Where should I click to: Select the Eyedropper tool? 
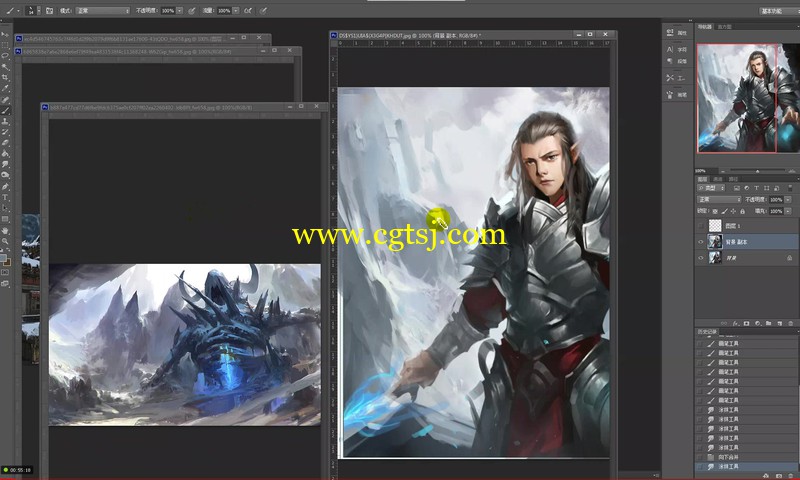click(5, 88)
